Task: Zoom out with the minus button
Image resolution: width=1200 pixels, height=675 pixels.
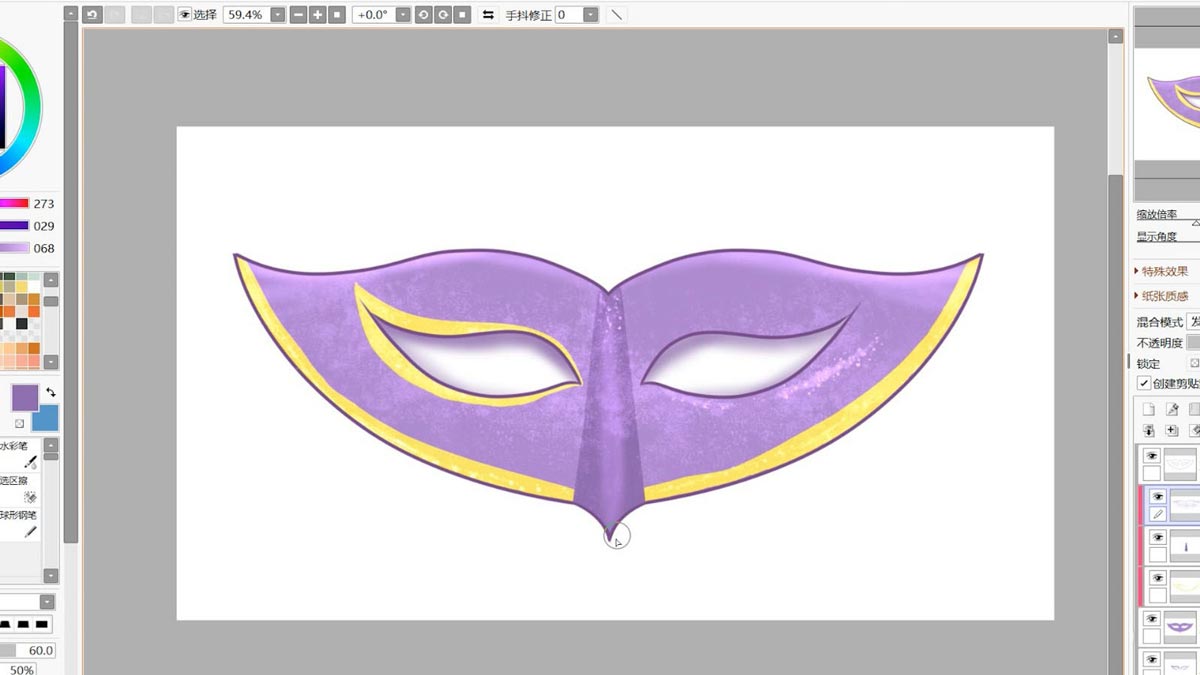Action: tap(298, 15)
